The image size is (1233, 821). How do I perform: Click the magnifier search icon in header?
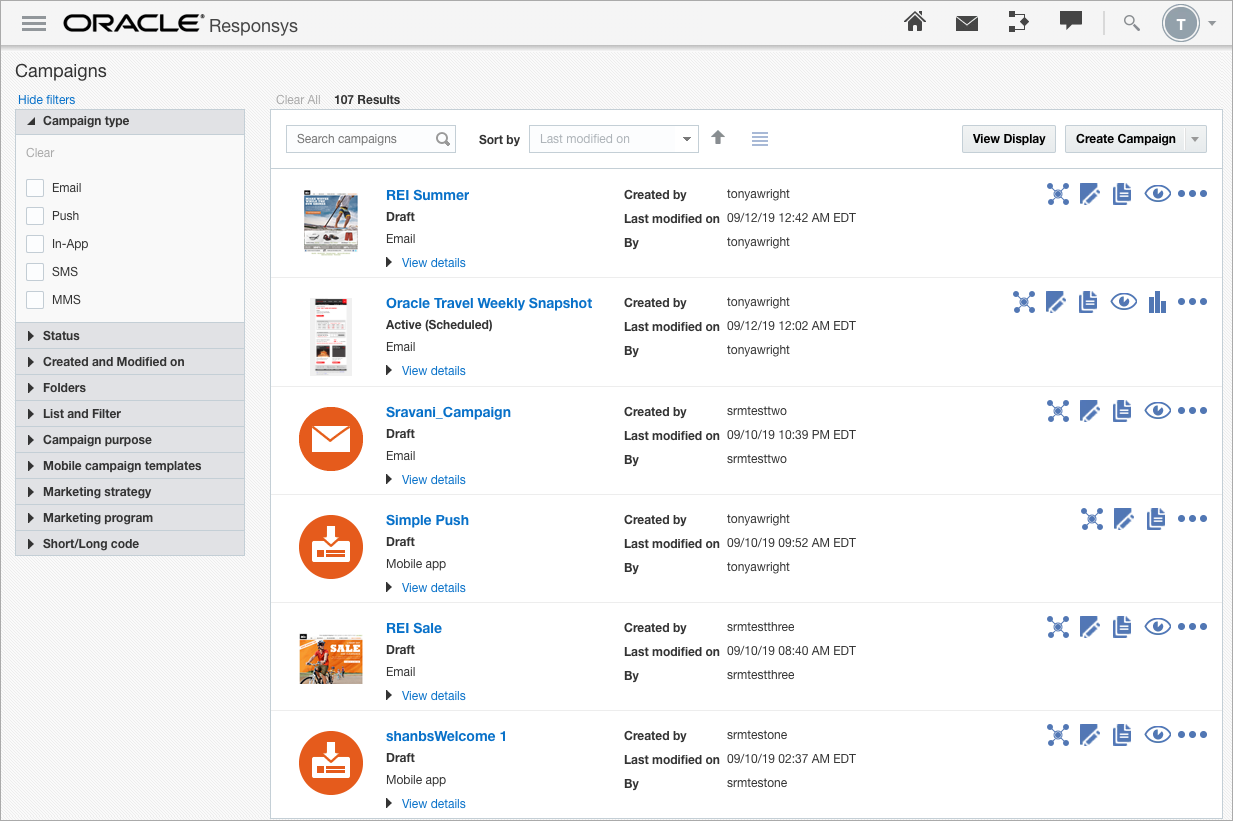1132,23
